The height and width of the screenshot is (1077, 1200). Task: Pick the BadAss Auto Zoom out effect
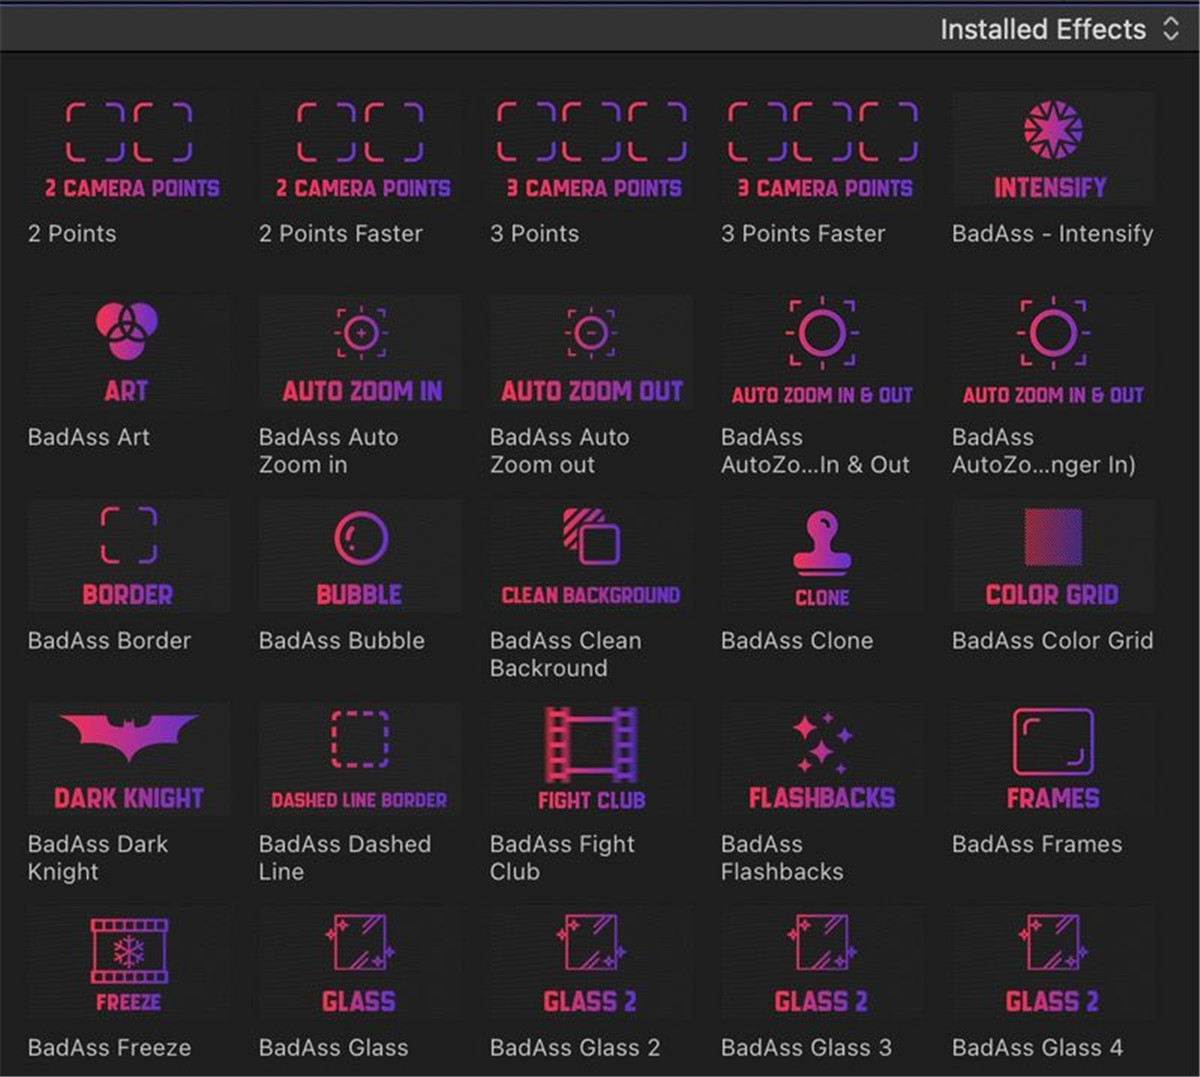point(591,353)
